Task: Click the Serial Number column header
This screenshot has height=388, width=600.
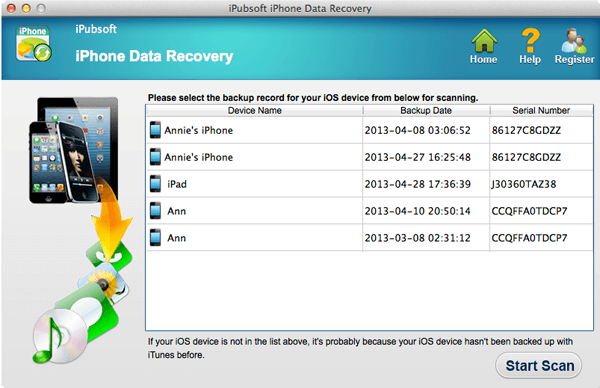Action: tap(541, 111)
